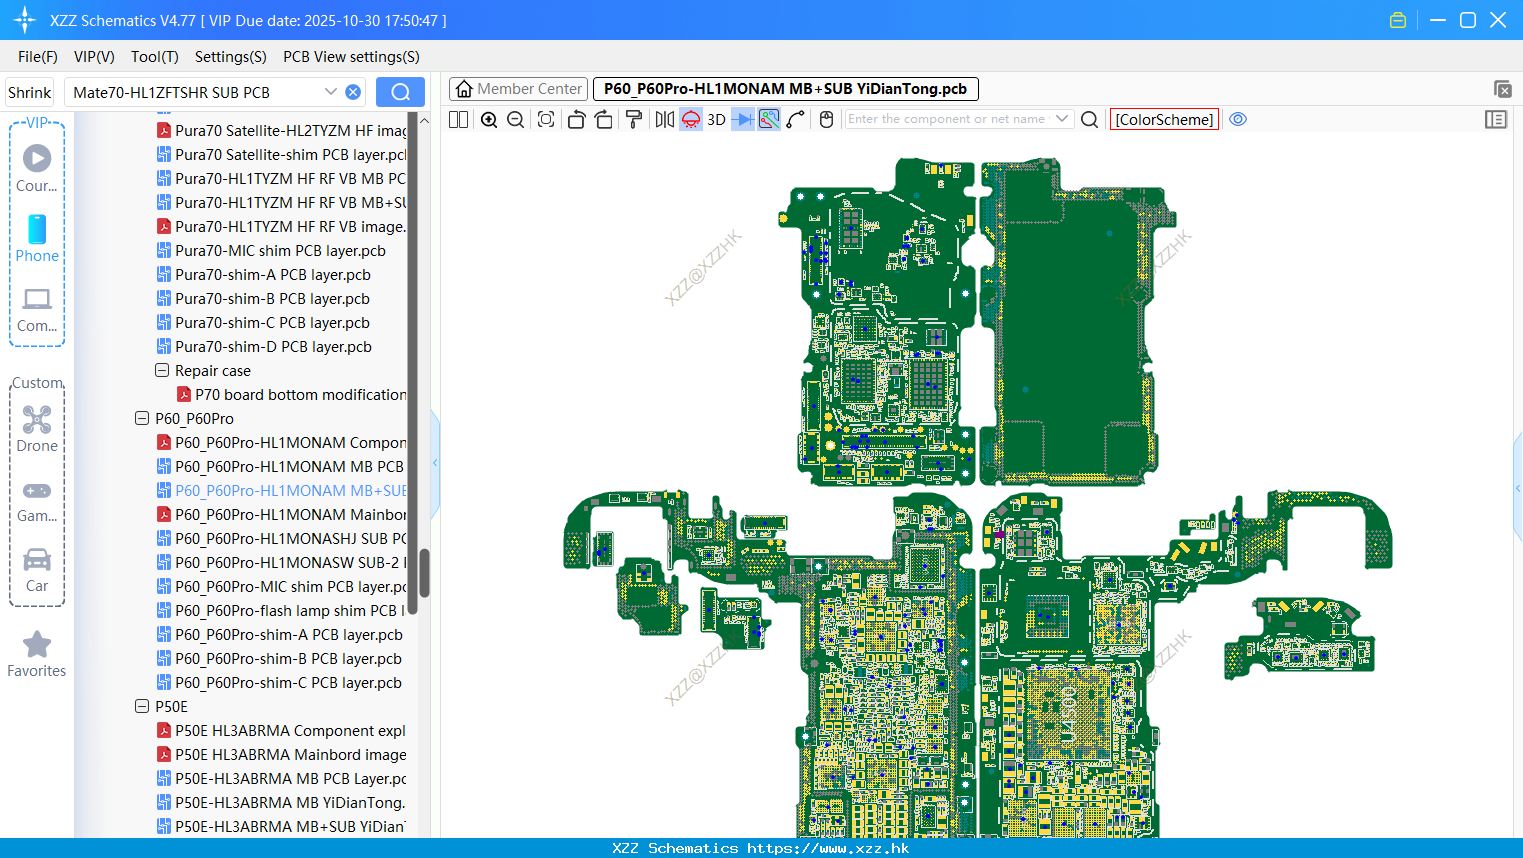Open the Member Center tab
Image resolution: width=1523 pixels, height=858 pixels.
(518, 89)
